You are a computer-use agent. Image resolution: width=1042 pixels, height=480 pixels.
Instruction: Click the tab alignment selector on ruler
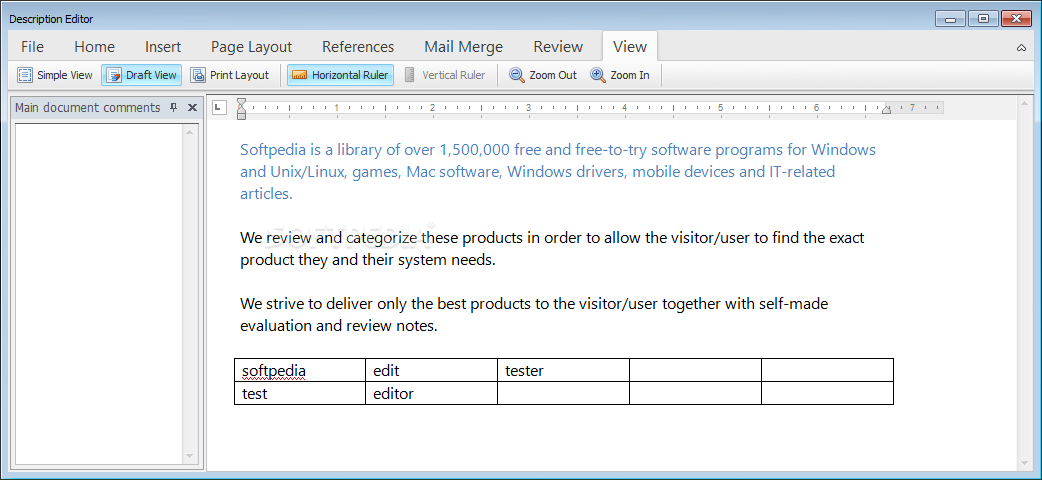(x=219, y=107)
